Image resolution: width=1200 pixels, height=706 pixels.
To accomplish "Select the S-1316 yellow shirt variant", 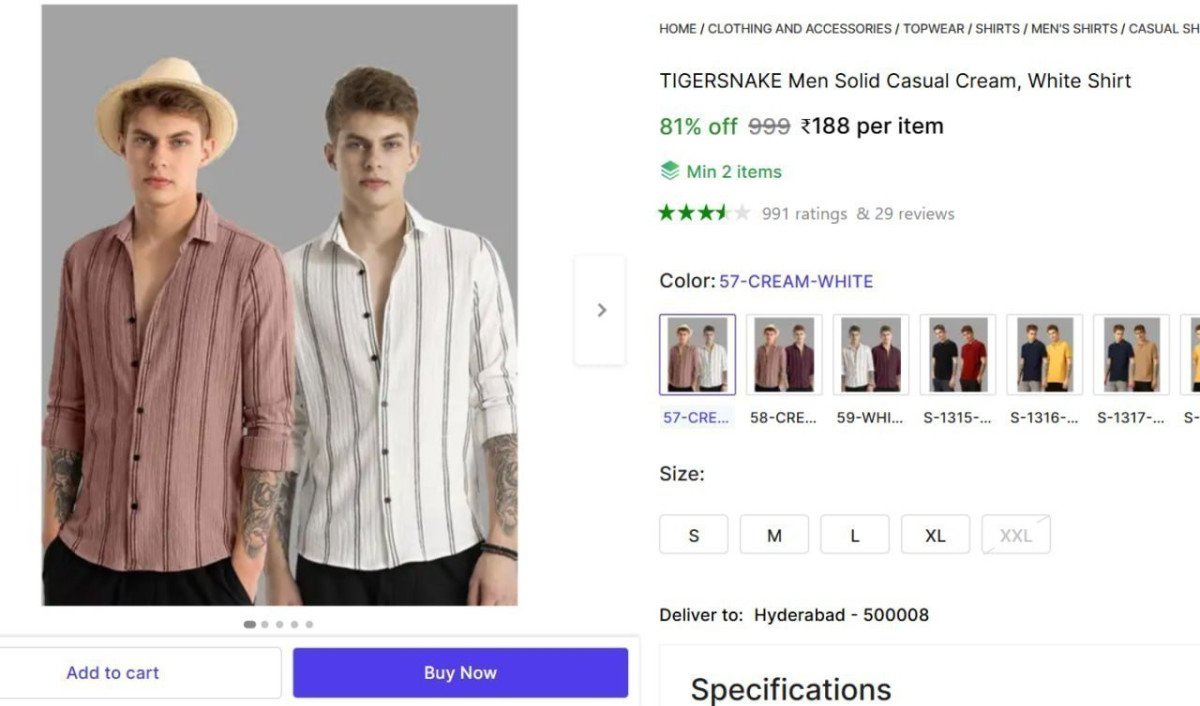I will [1044, 354].
